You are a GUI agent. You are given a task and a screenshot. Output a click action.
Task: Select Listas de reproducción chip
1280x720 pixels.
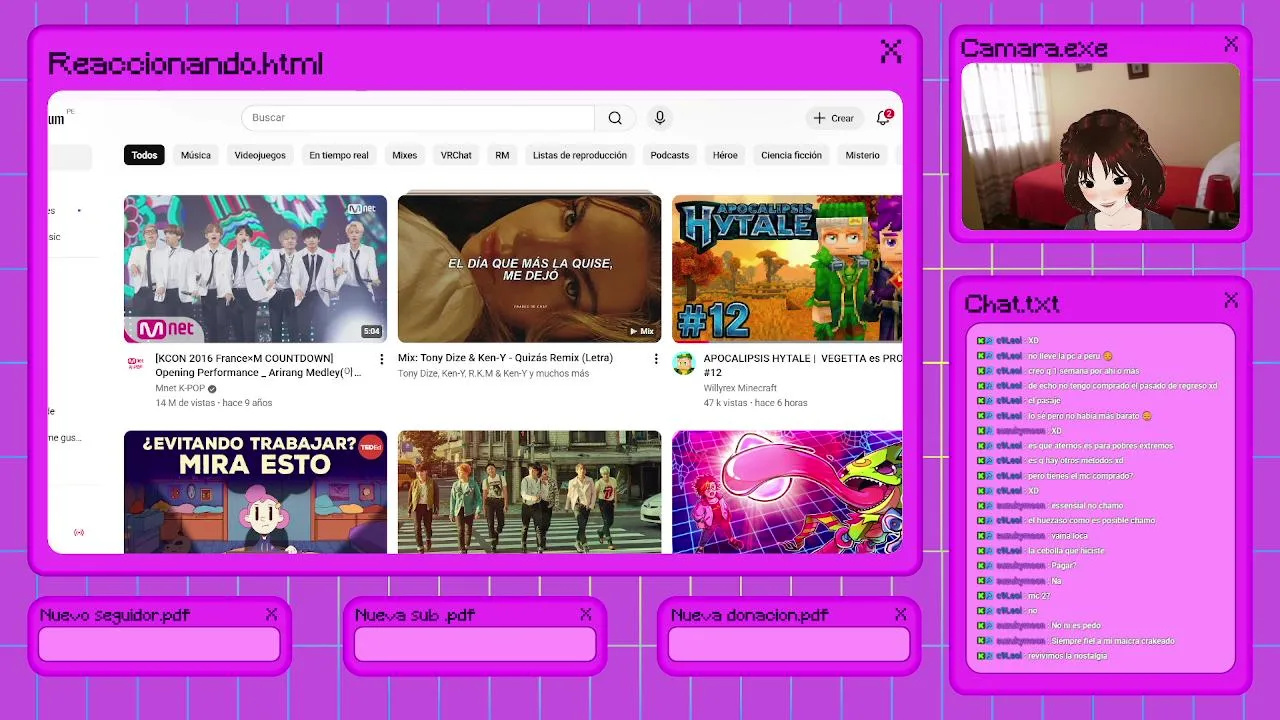[580, 155]
